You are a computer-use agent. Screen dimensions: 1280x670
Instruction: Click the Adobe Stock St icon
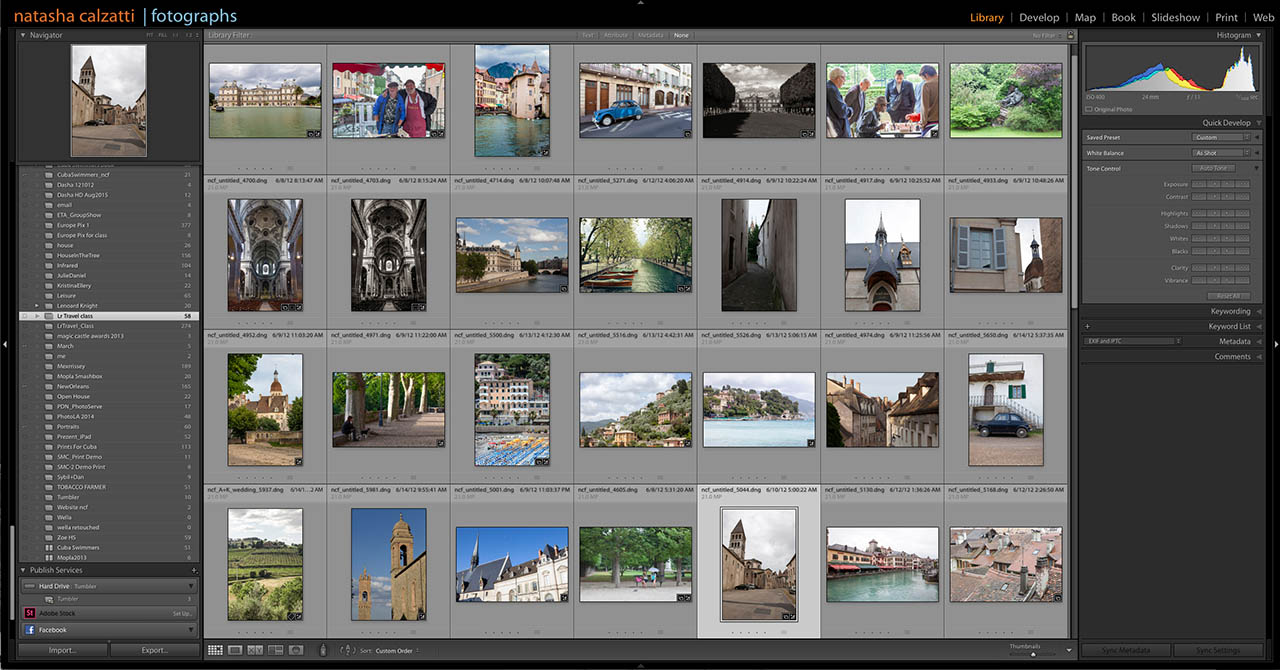point(30,613)
